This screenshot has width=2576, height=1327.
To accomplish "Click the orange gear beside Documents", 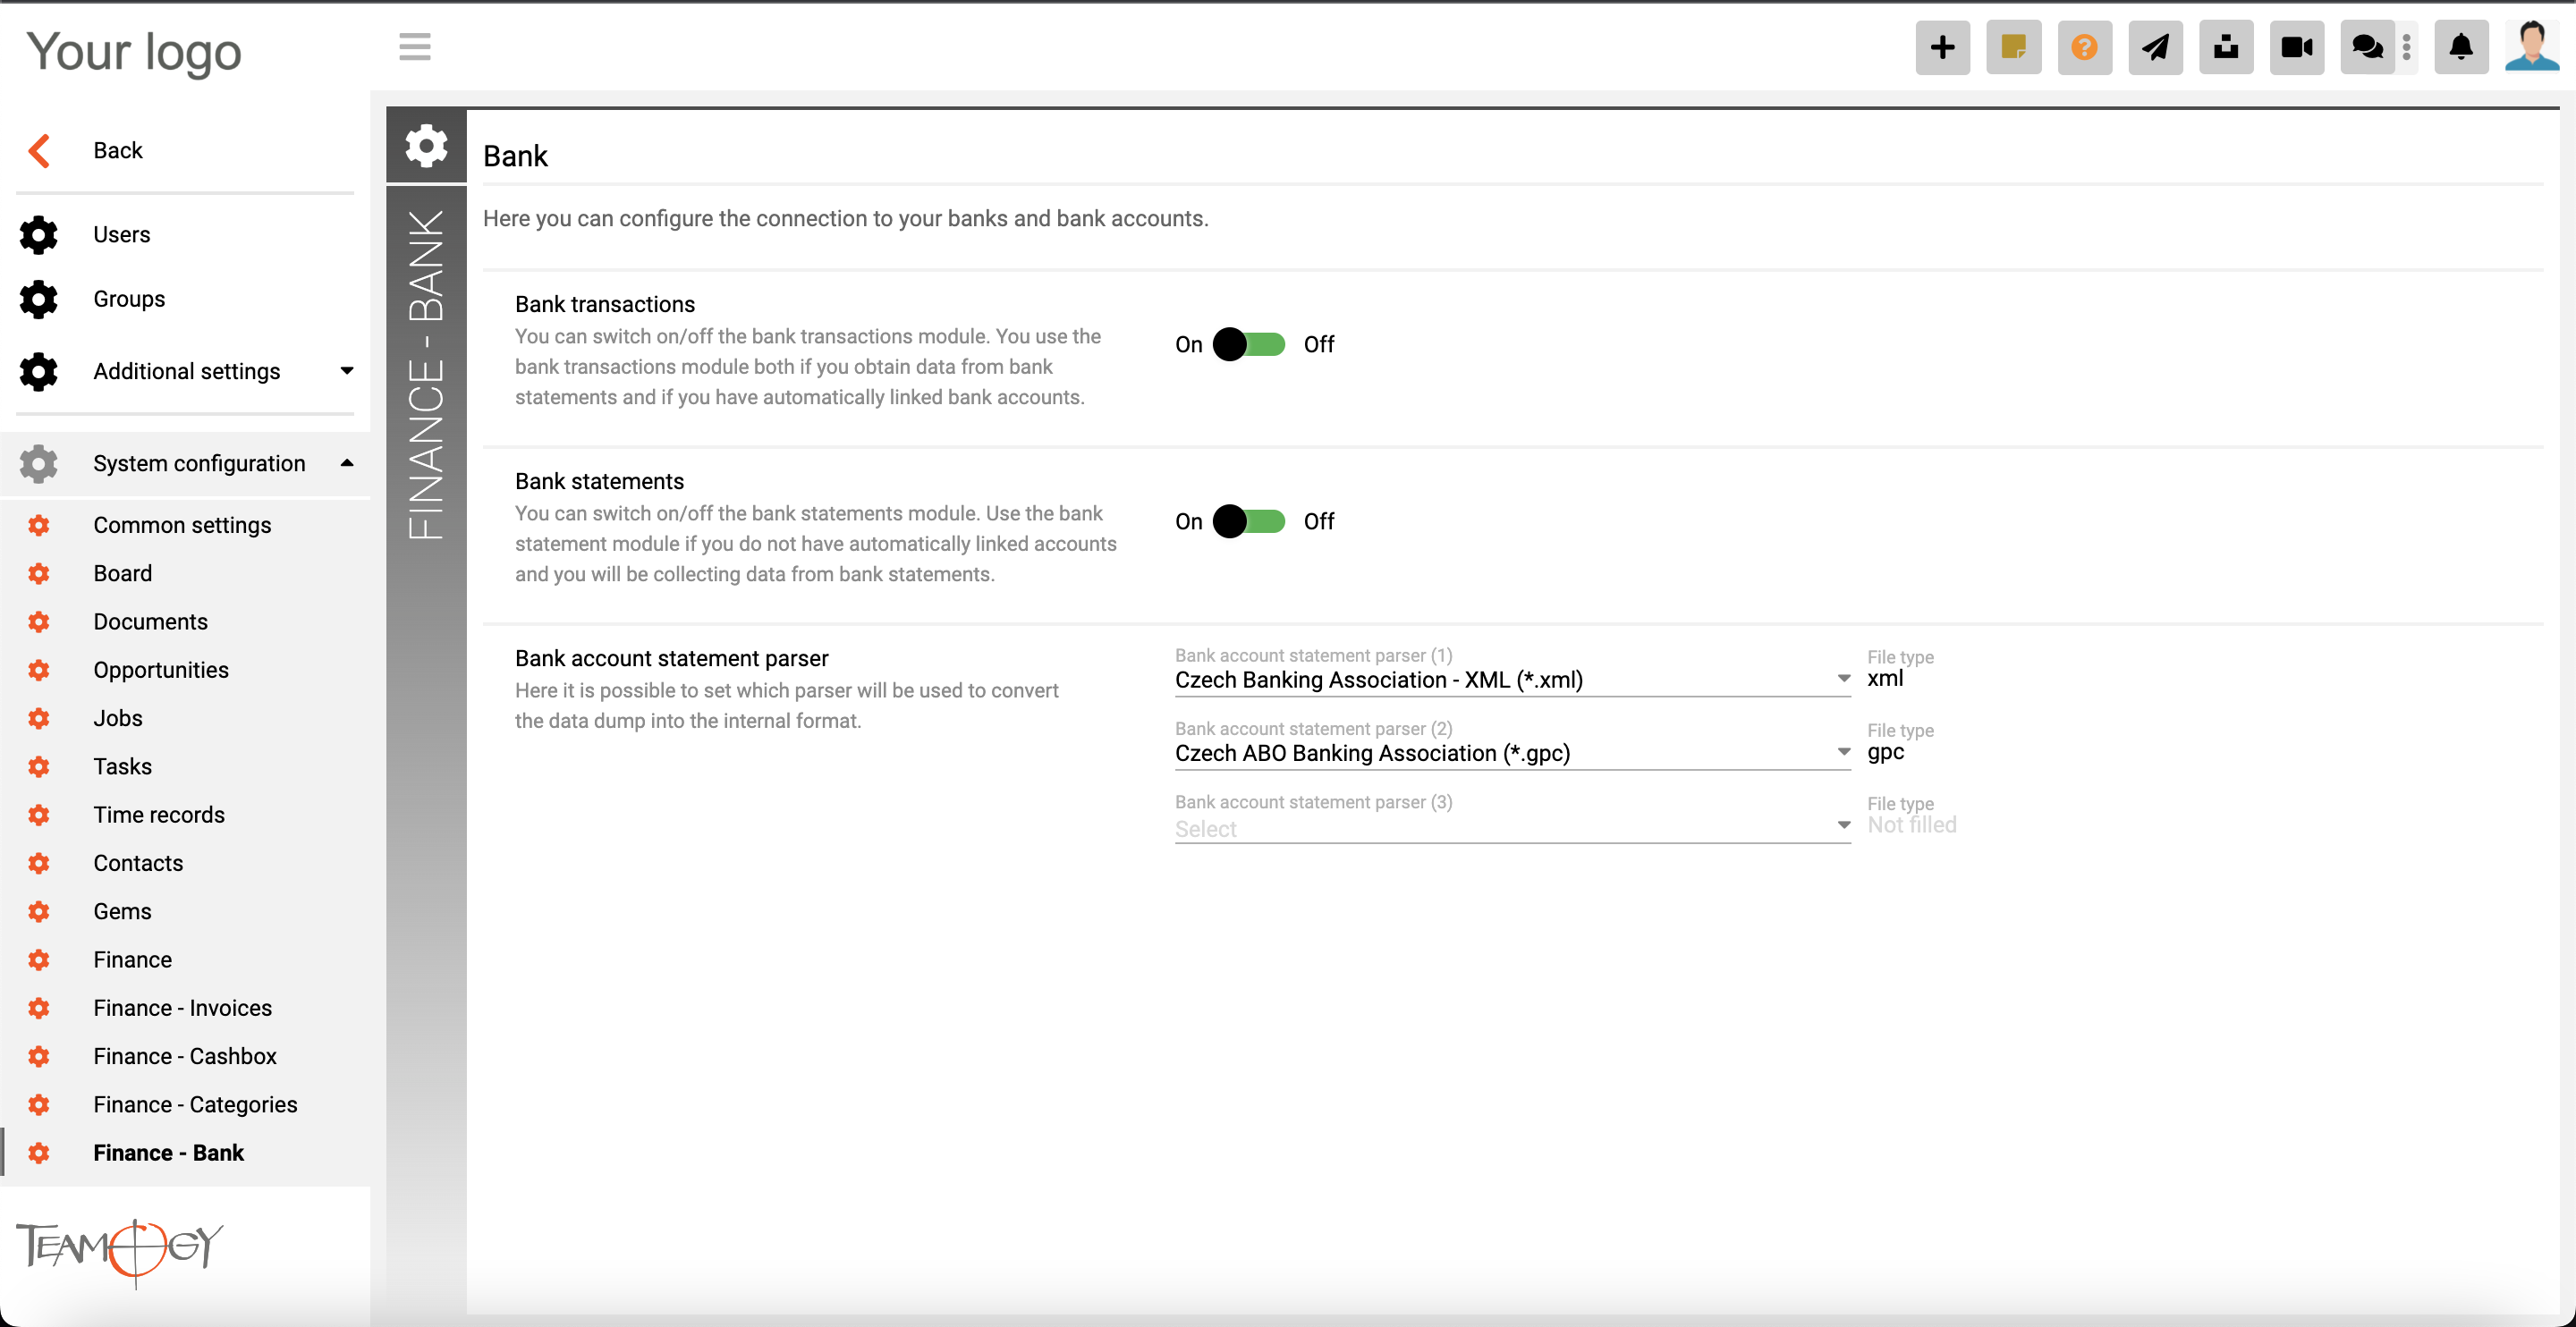I will [x=39, y=622].
